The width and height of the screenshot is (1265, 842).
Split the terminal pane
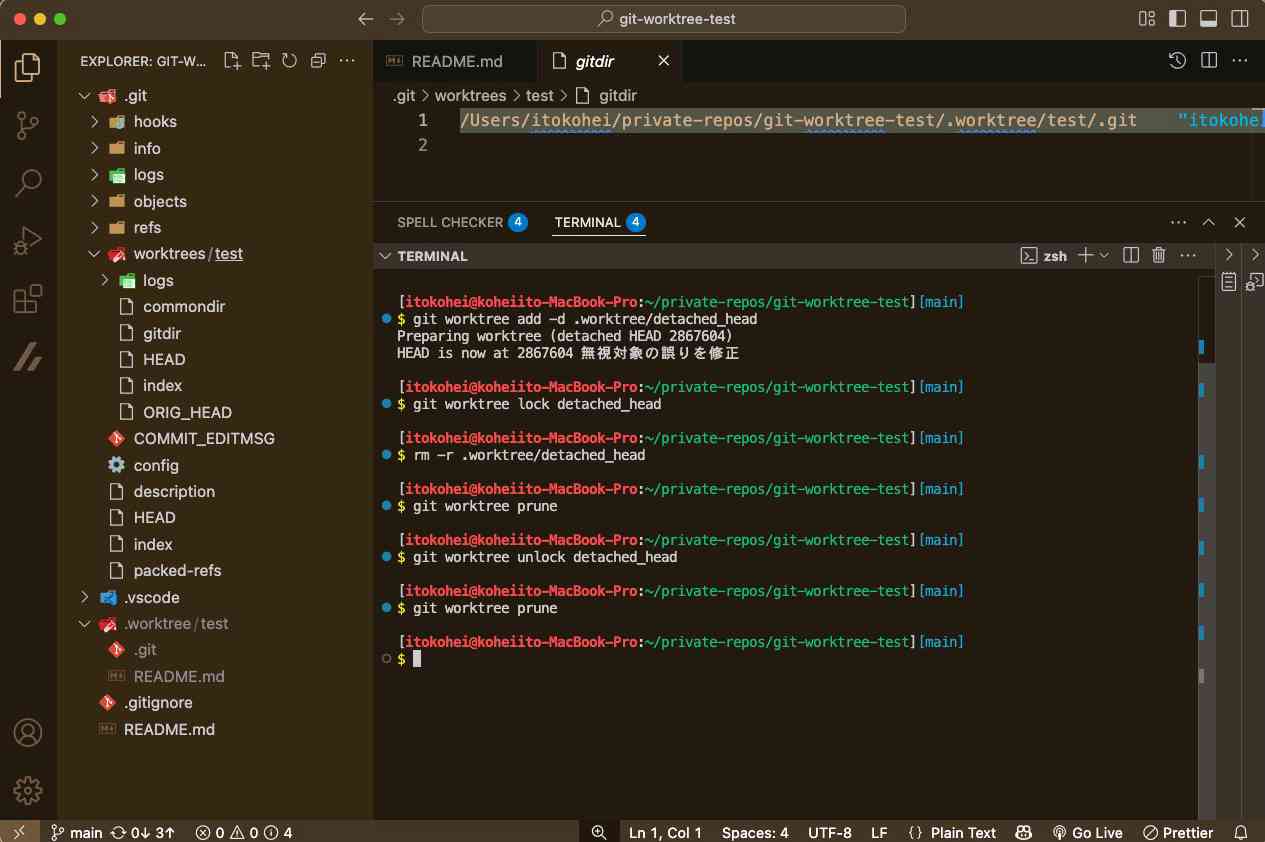1131,256
